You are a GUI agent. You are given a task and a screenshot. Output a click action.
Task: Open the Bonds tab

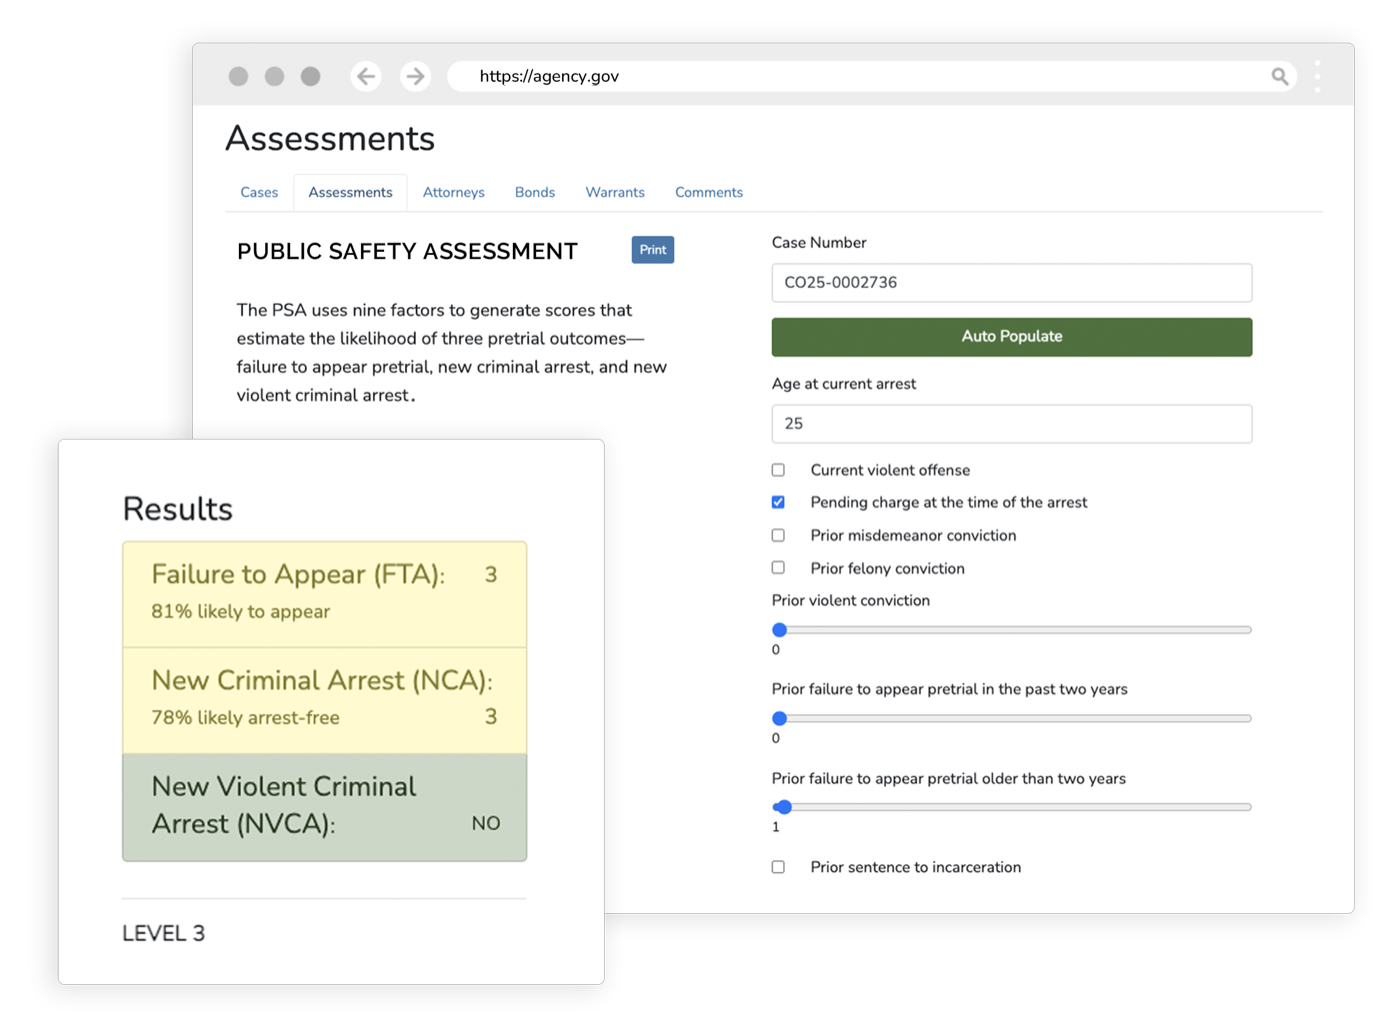coord(535,192)
